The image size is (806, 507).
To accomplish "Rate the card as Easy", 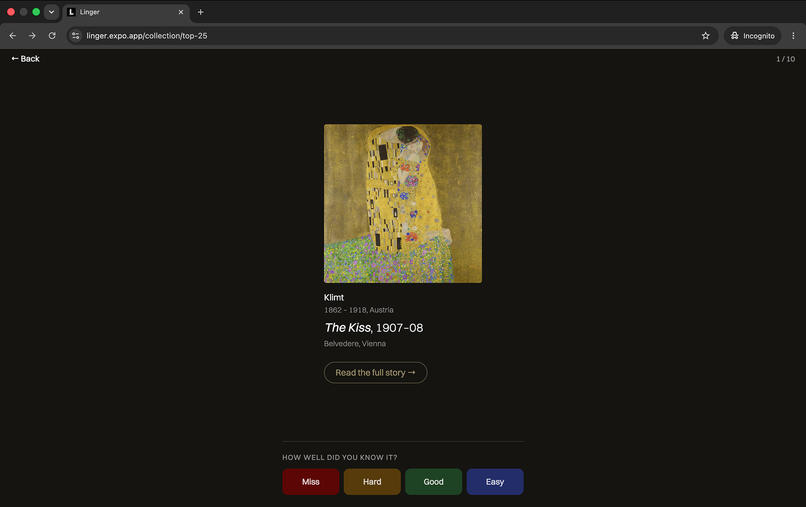I will [x=495, y=482].
